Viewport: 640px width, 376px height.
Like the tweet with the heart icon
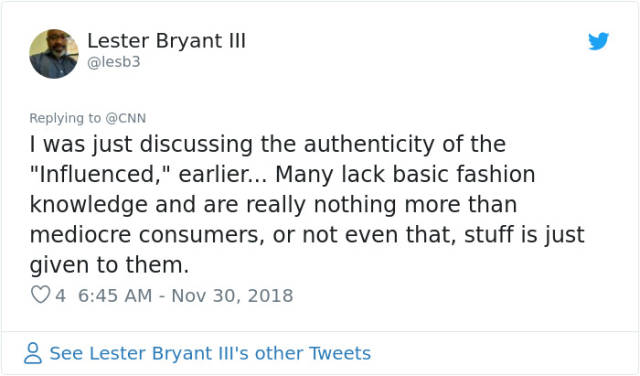coord(40,295)
